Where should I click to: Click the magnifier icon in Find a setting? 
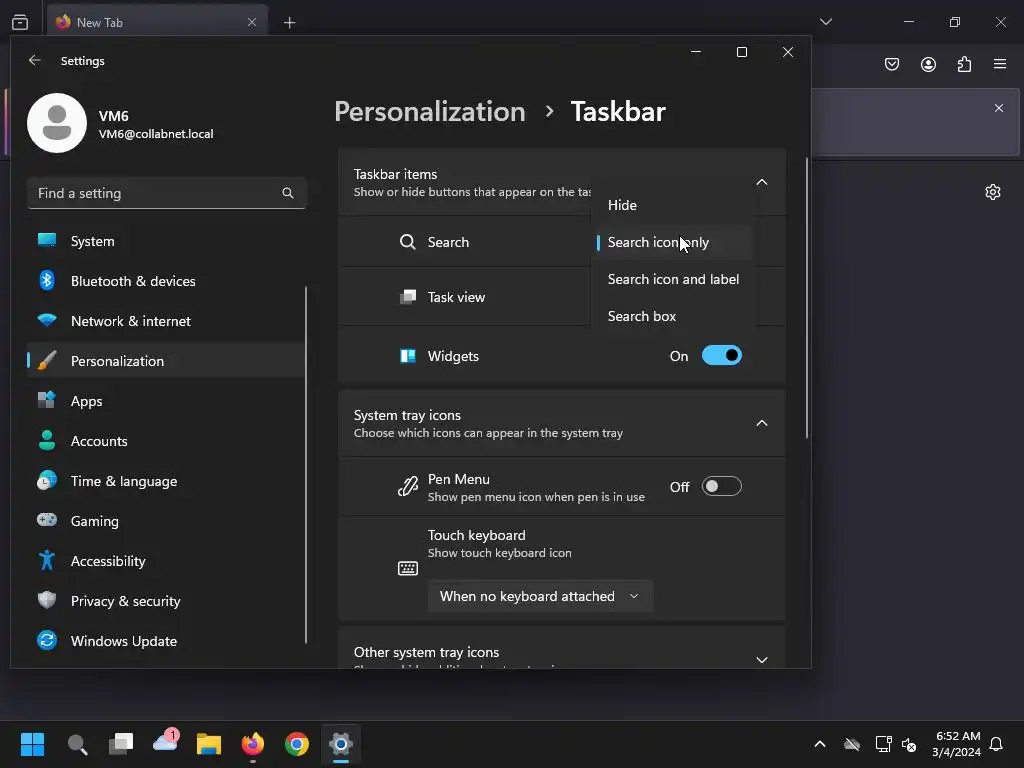(x=288, y=193)
